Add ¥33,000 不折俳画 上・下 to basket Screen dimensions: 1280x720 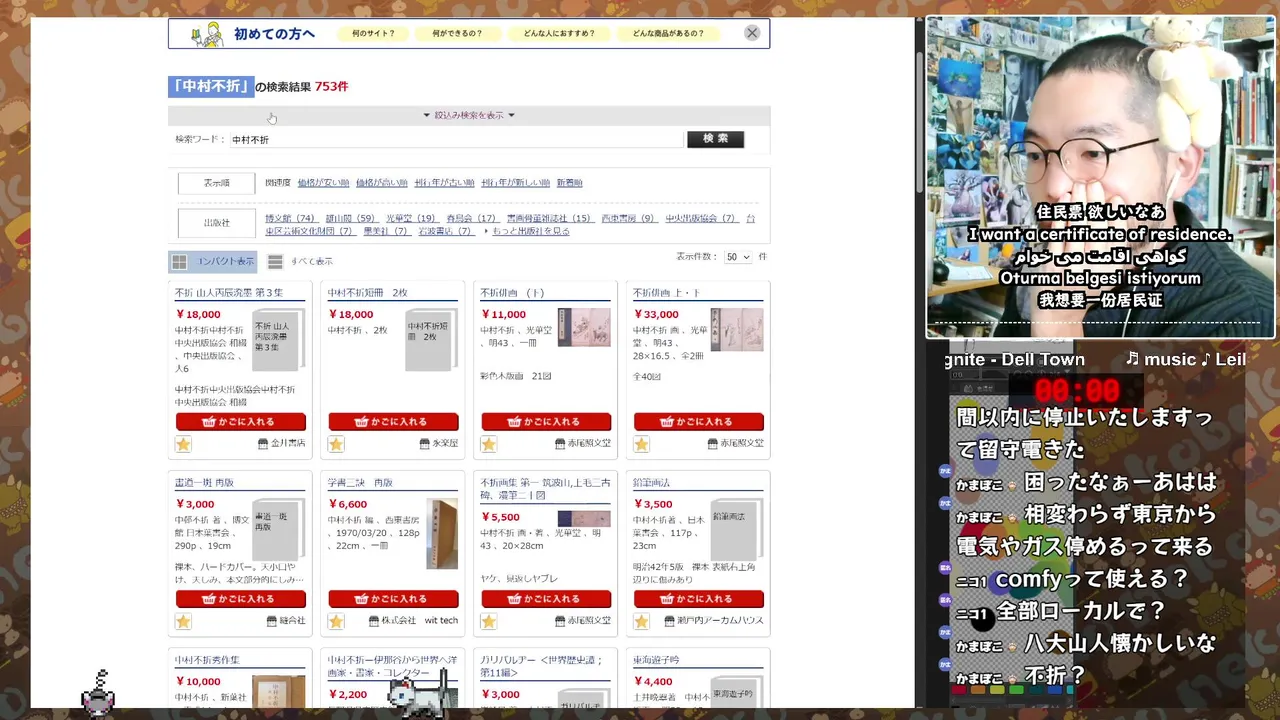(699, 422)
